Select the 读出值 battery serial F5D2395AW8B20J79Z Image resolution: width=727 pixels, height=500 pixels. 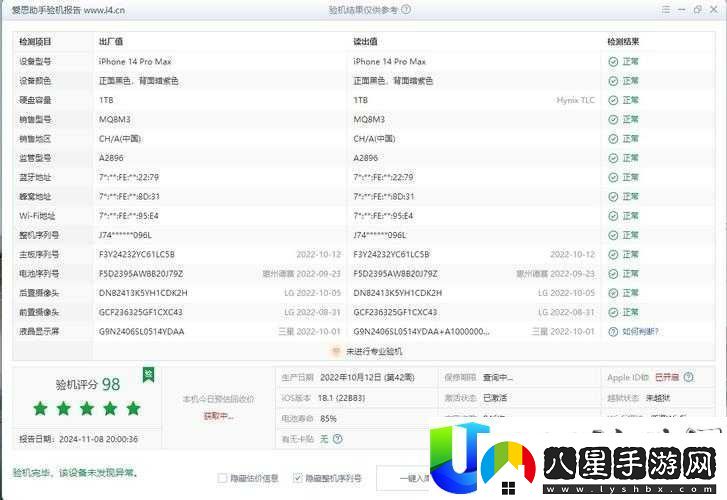pos(395,274)
